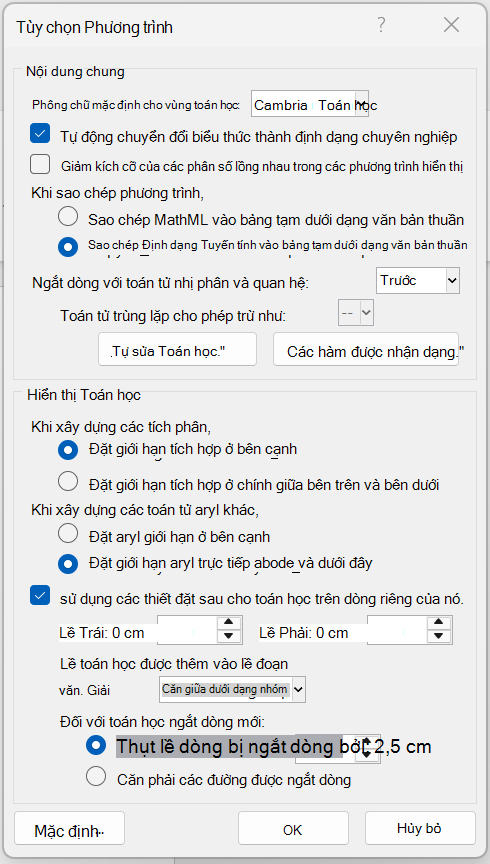Image resolution: width=490 pixels, height=864 pixels.
Task: Increase Lề Trái with up arrow
Action: pyautogui.click(x=229, y=623)
